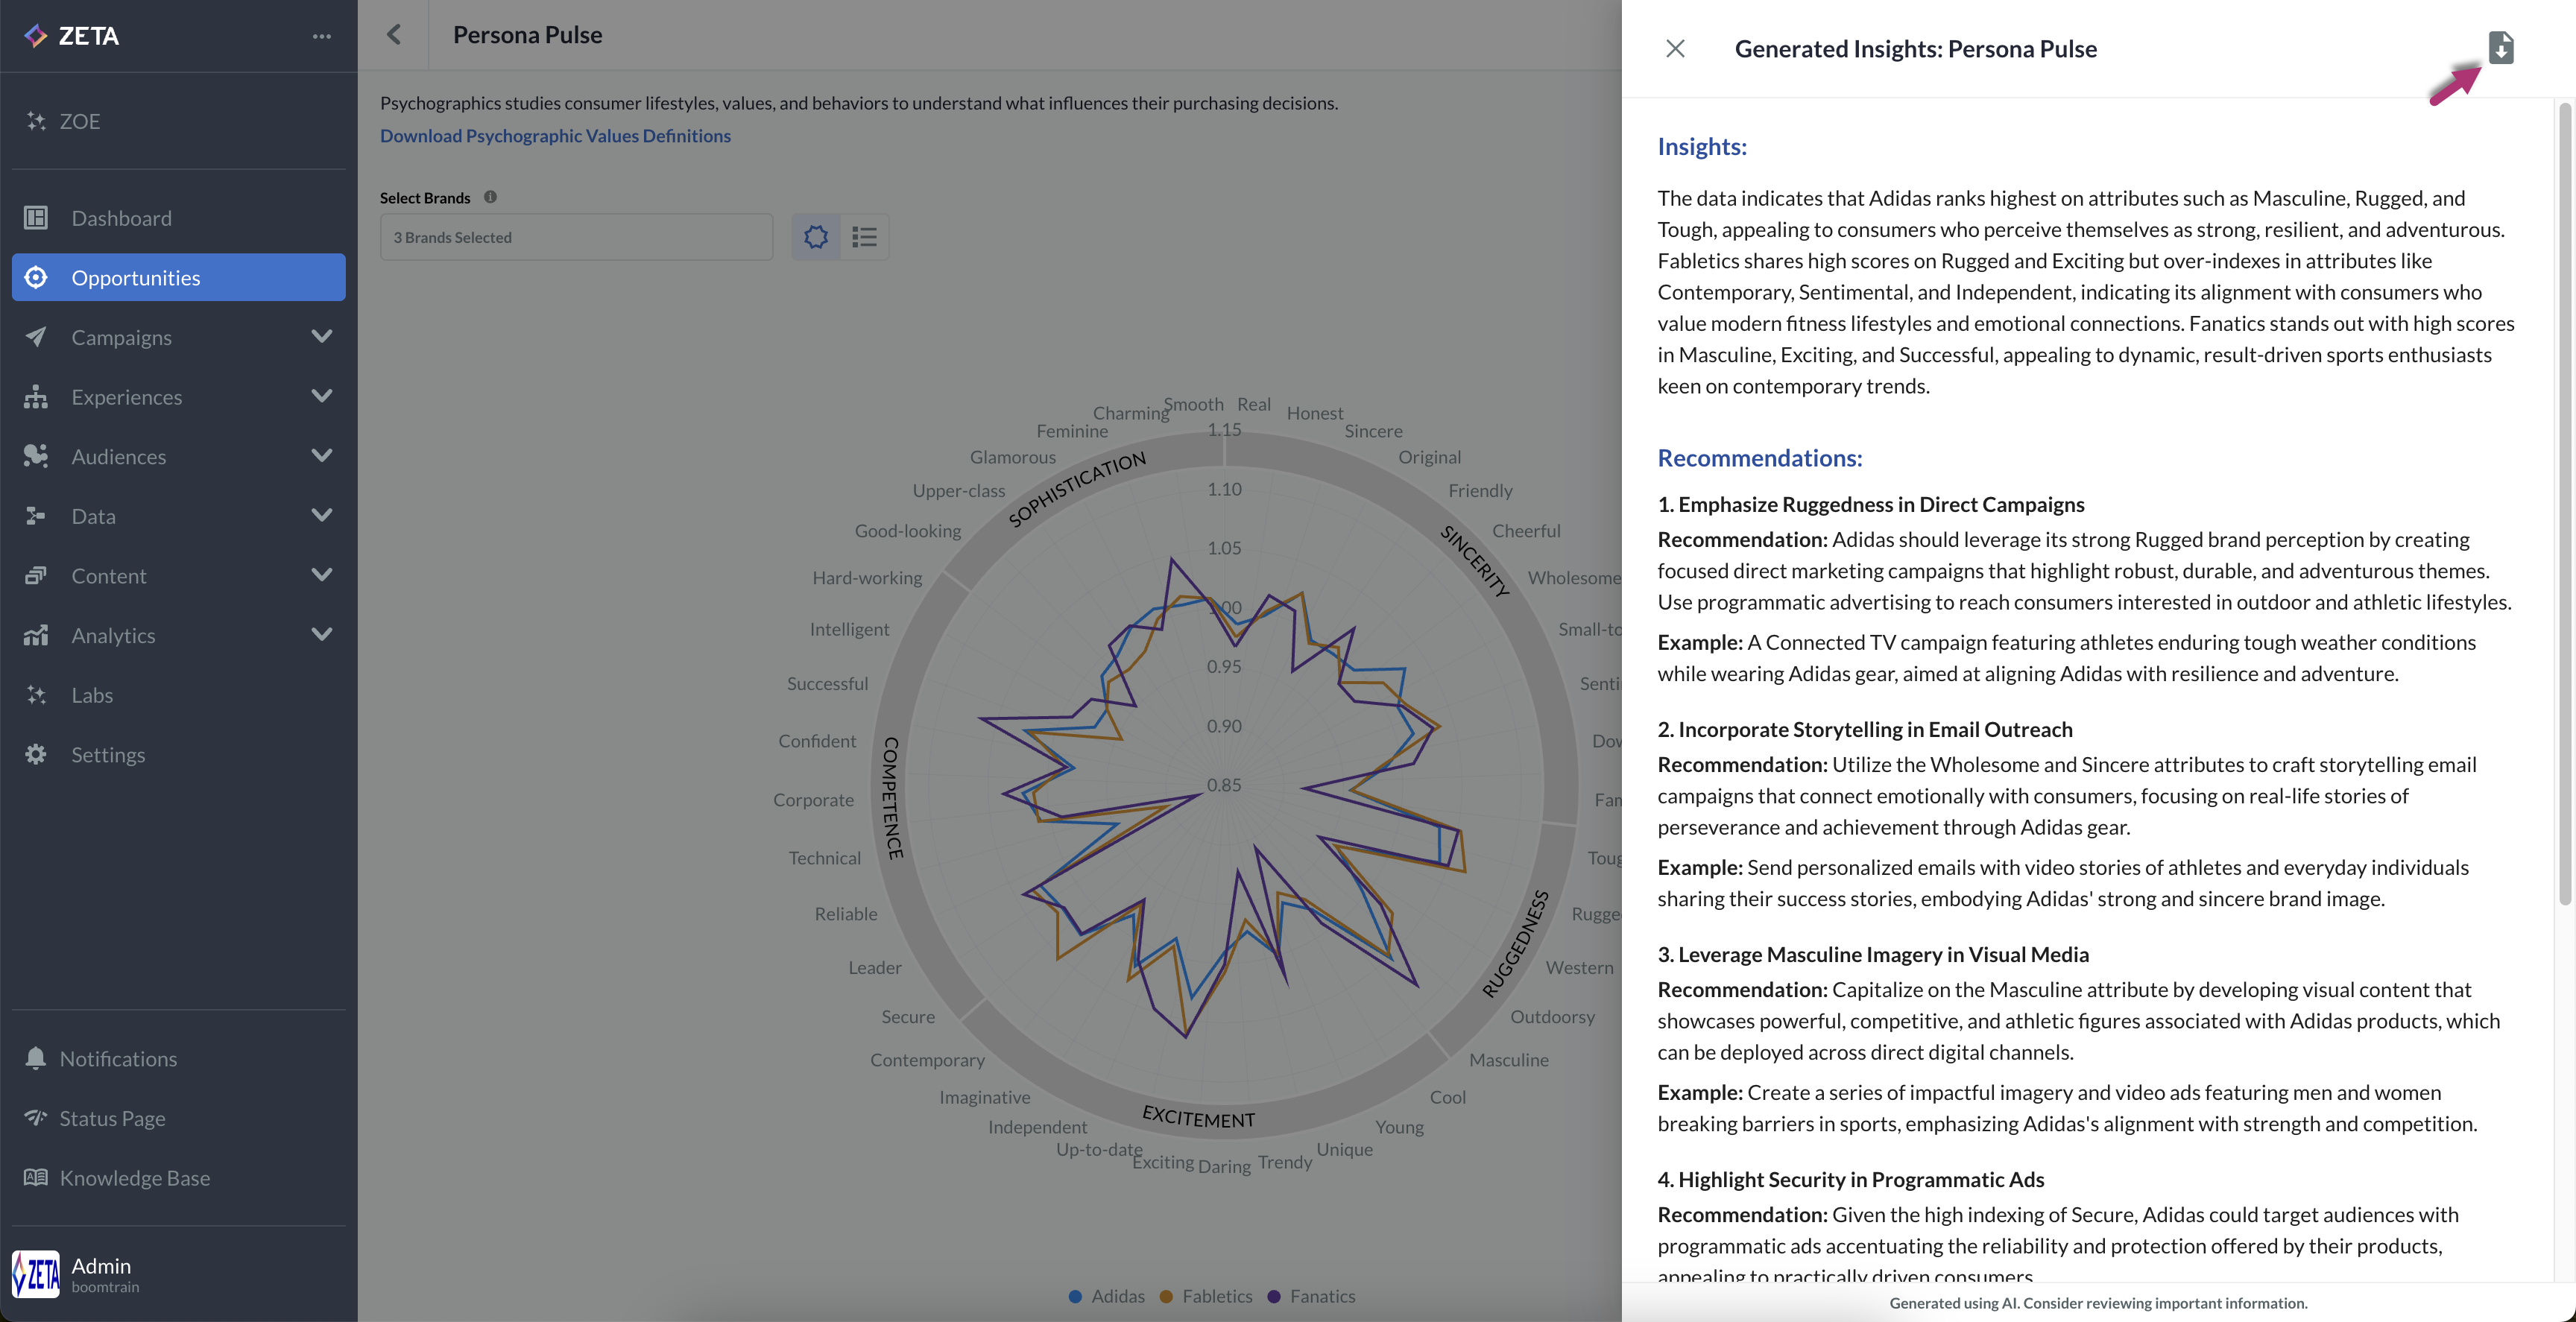Switch to radar chart view
The height and width of the screenshot is (1322, 2576).
point(816,237)
